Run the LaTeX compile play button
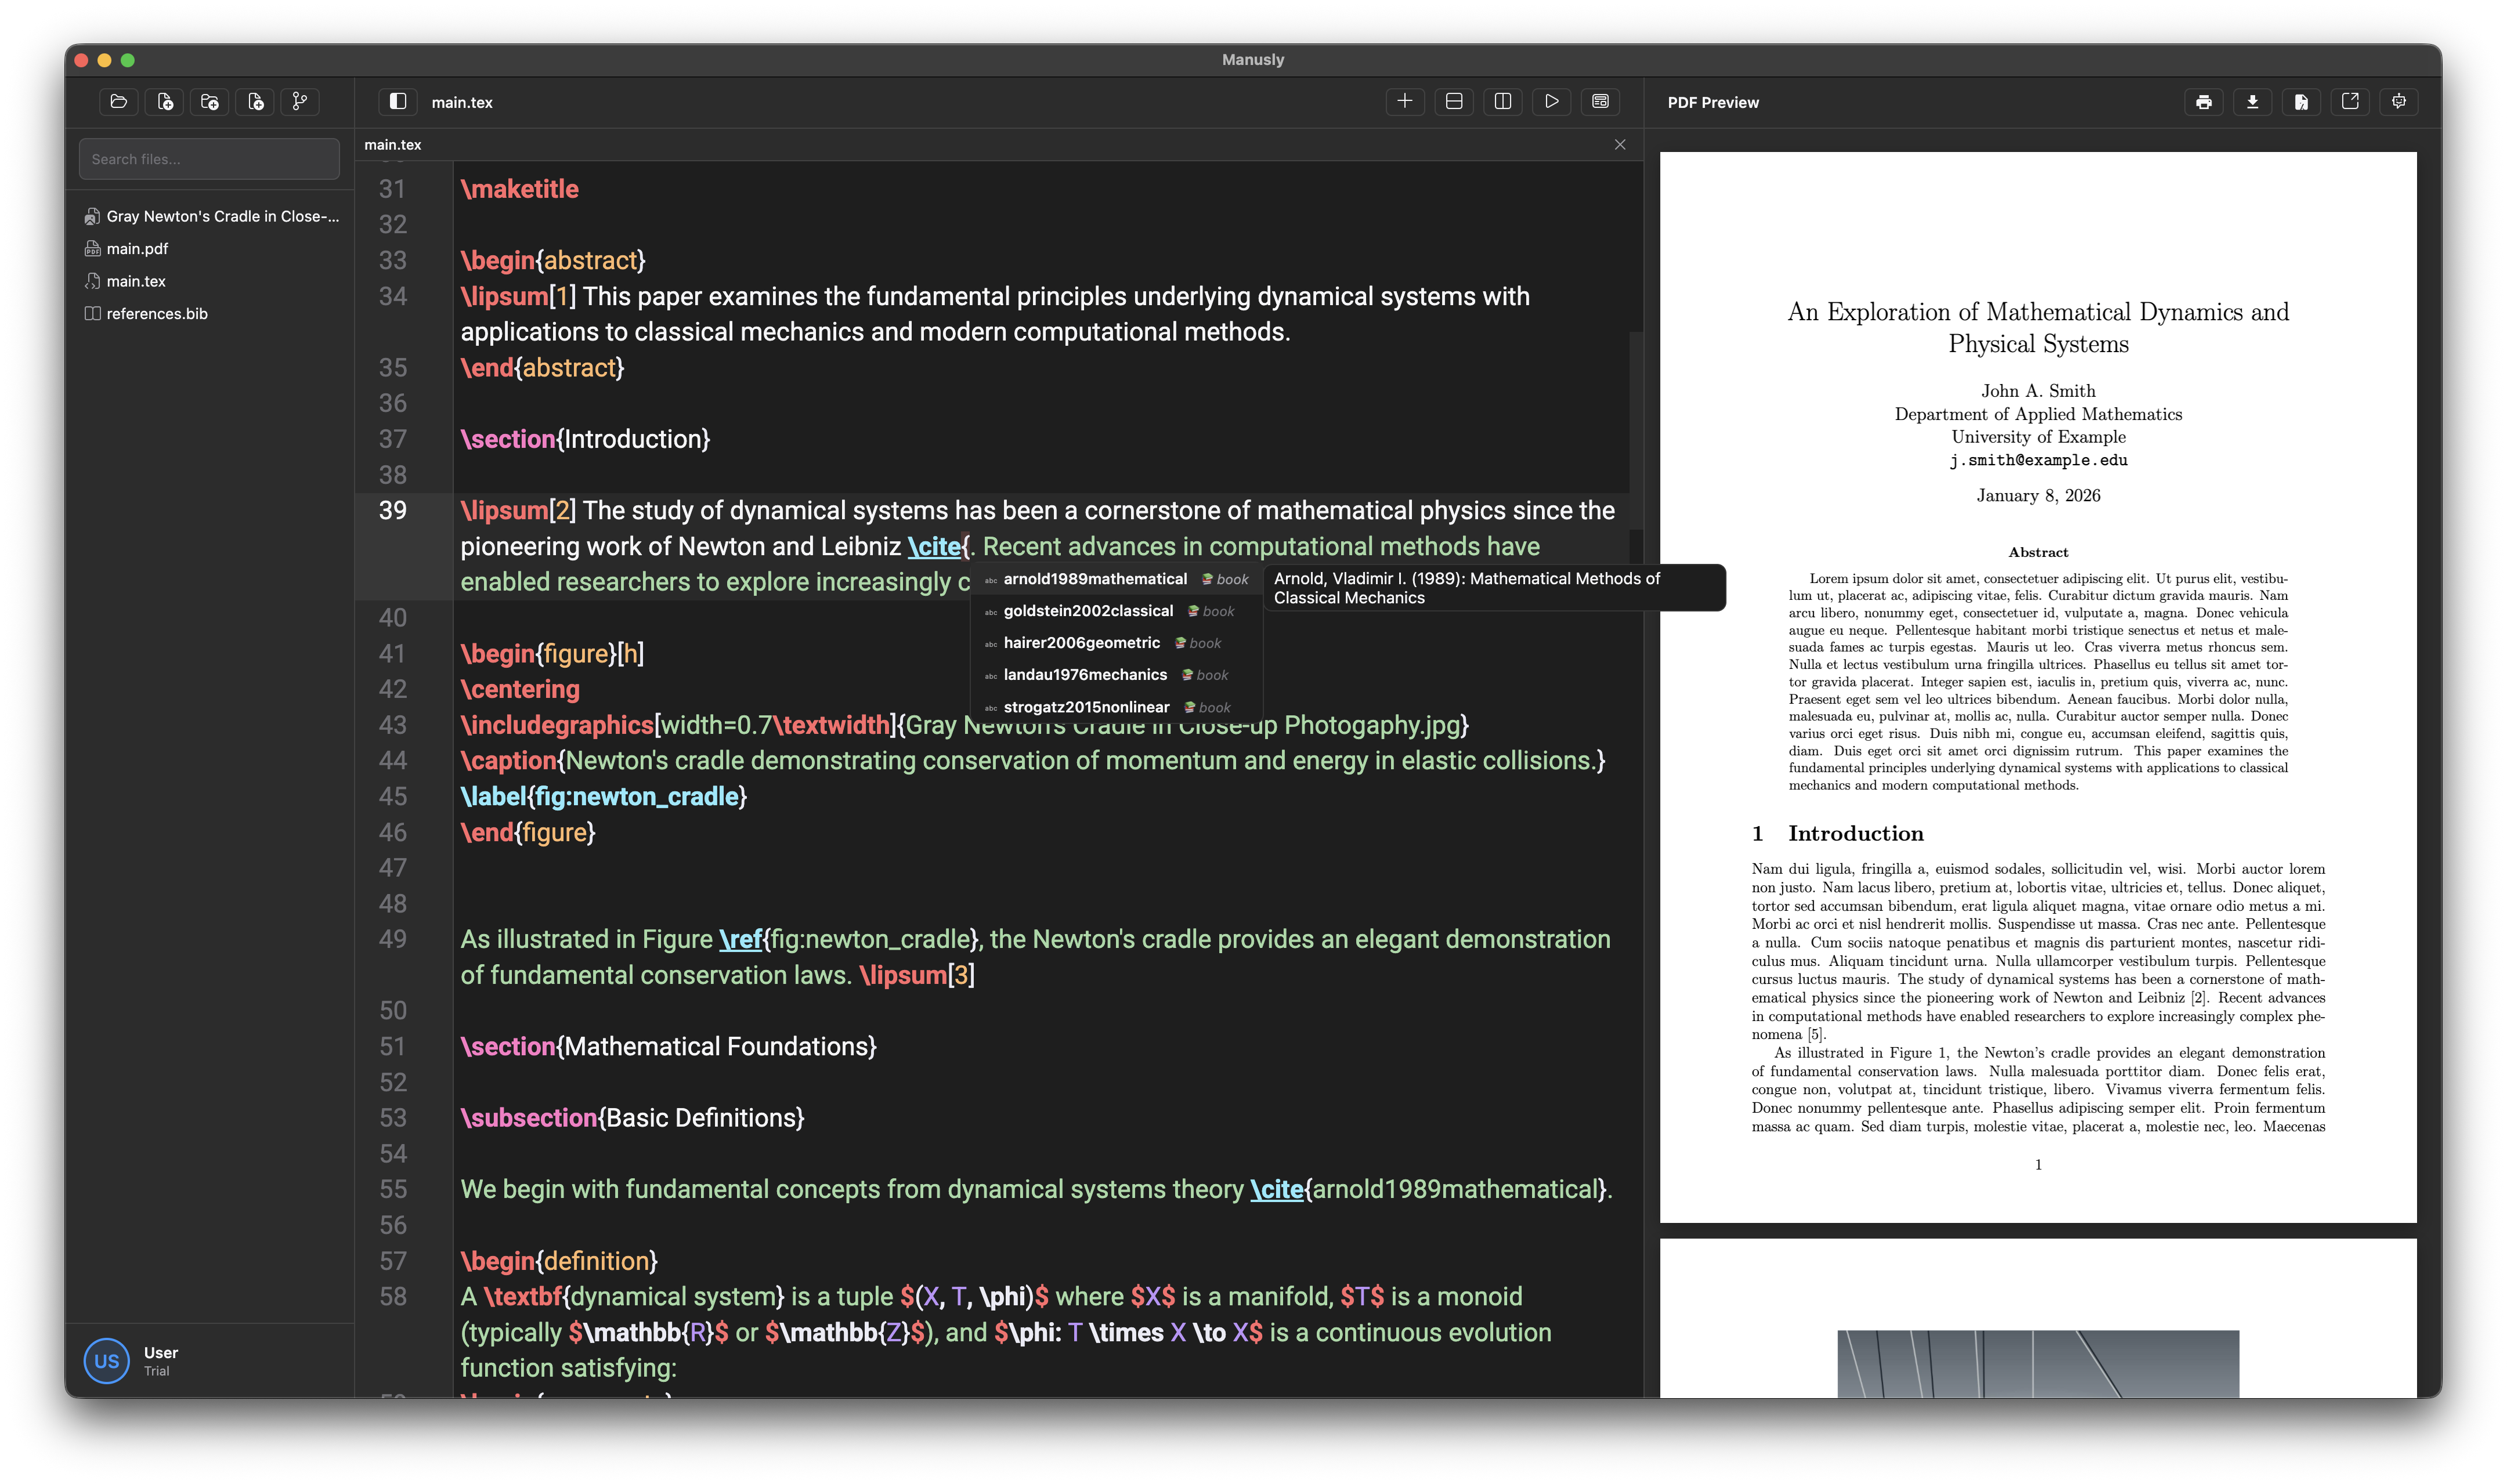2507x1484 pixels. click(1551, 101)
